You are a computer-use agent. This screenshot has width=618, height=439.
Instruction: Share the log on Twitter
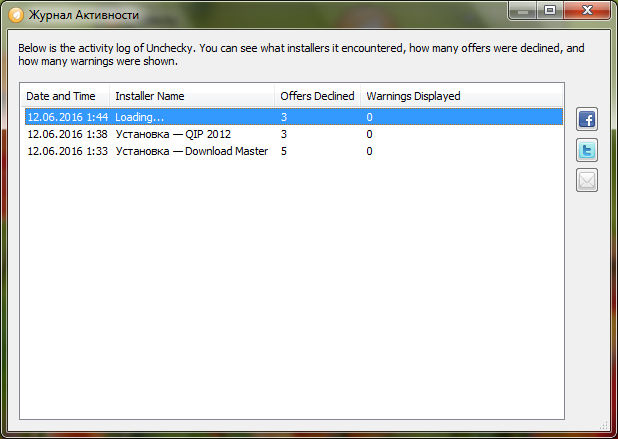(587, 150)
